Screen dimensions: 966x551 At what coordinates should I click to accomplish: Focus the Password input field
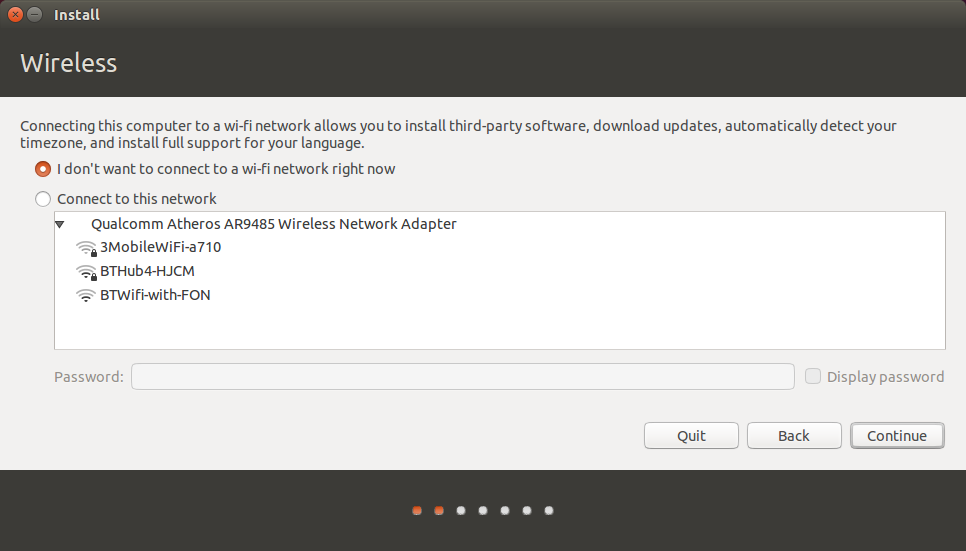[x=462, y=377]
